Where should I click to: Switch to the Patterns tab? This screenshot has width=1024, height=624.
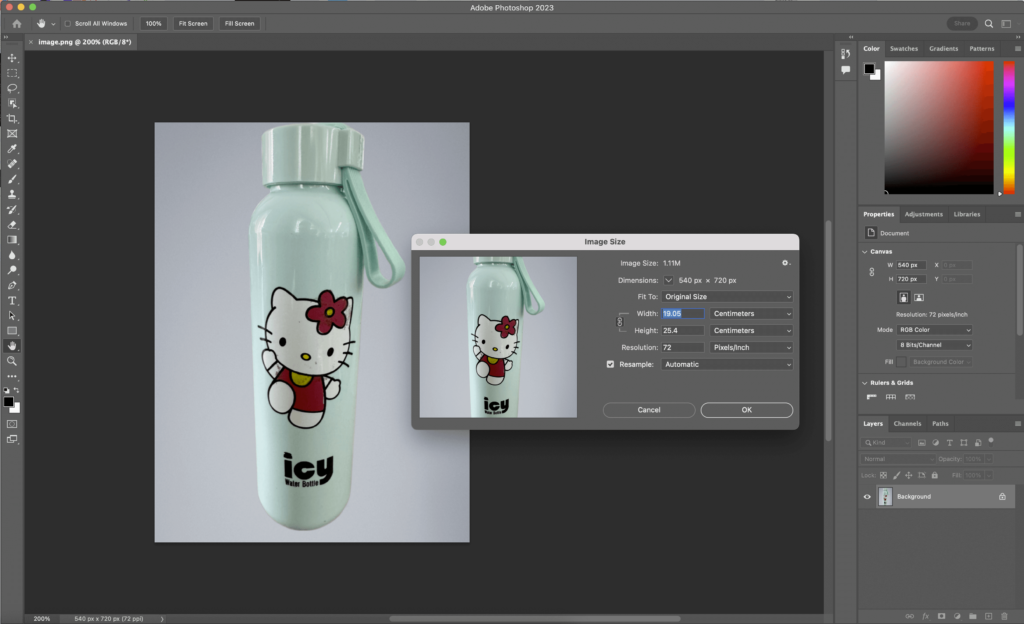982,48
